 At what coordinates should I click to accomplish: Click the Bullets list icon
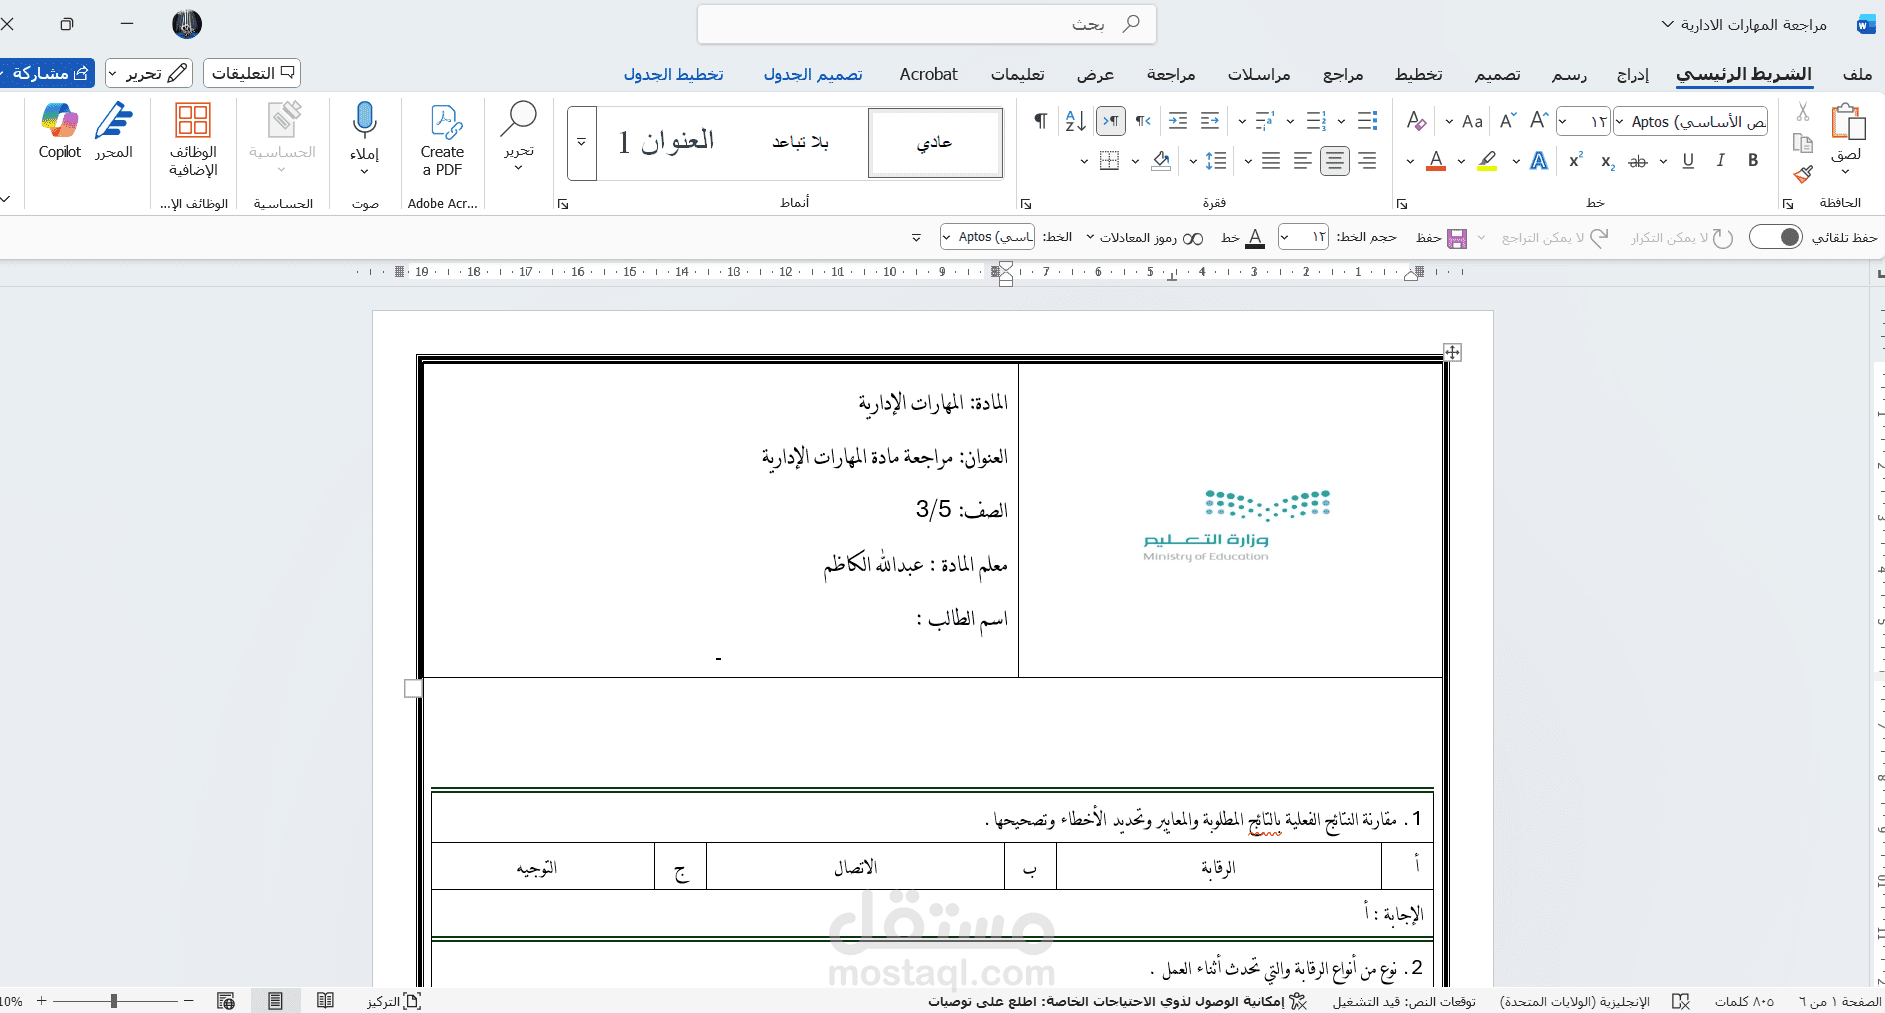[x=1367, y=121]
